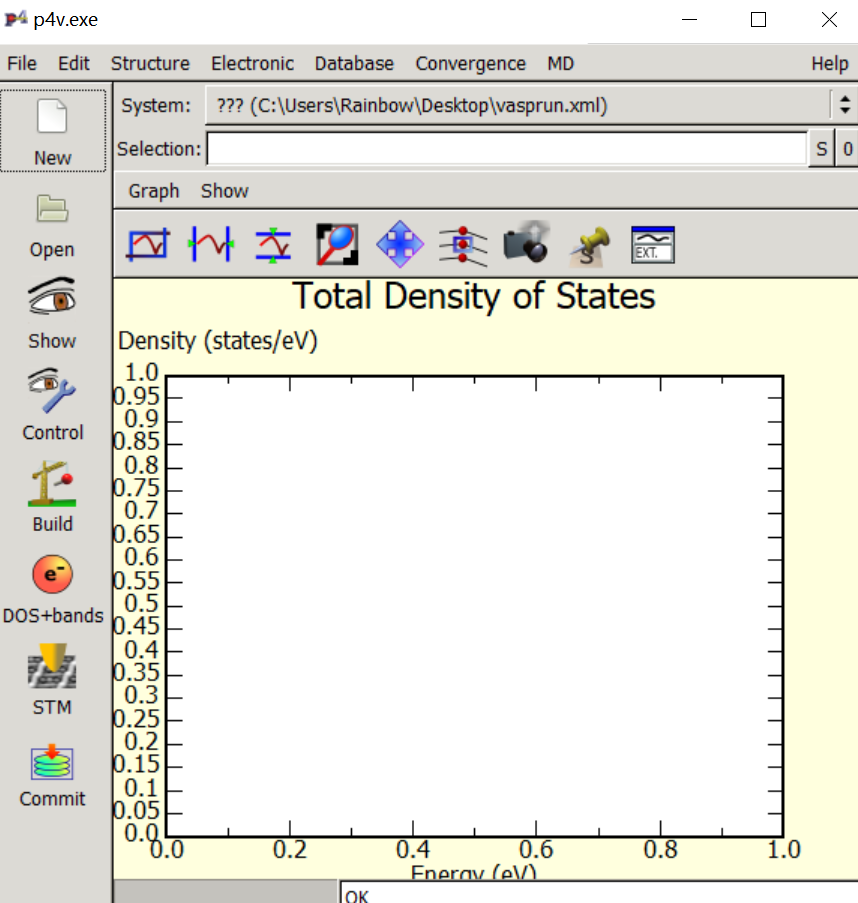Click into the Selection input field
This screenshot has width=858, height=903.
click(506, 149)
